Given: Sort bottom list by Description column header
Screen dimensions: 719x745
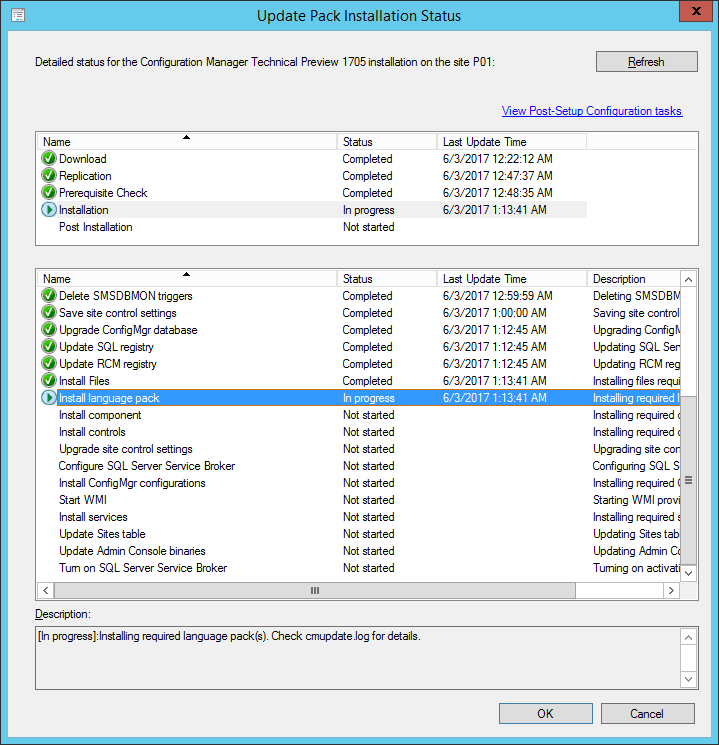Looking at the screenshot, I should coord(633,278).
